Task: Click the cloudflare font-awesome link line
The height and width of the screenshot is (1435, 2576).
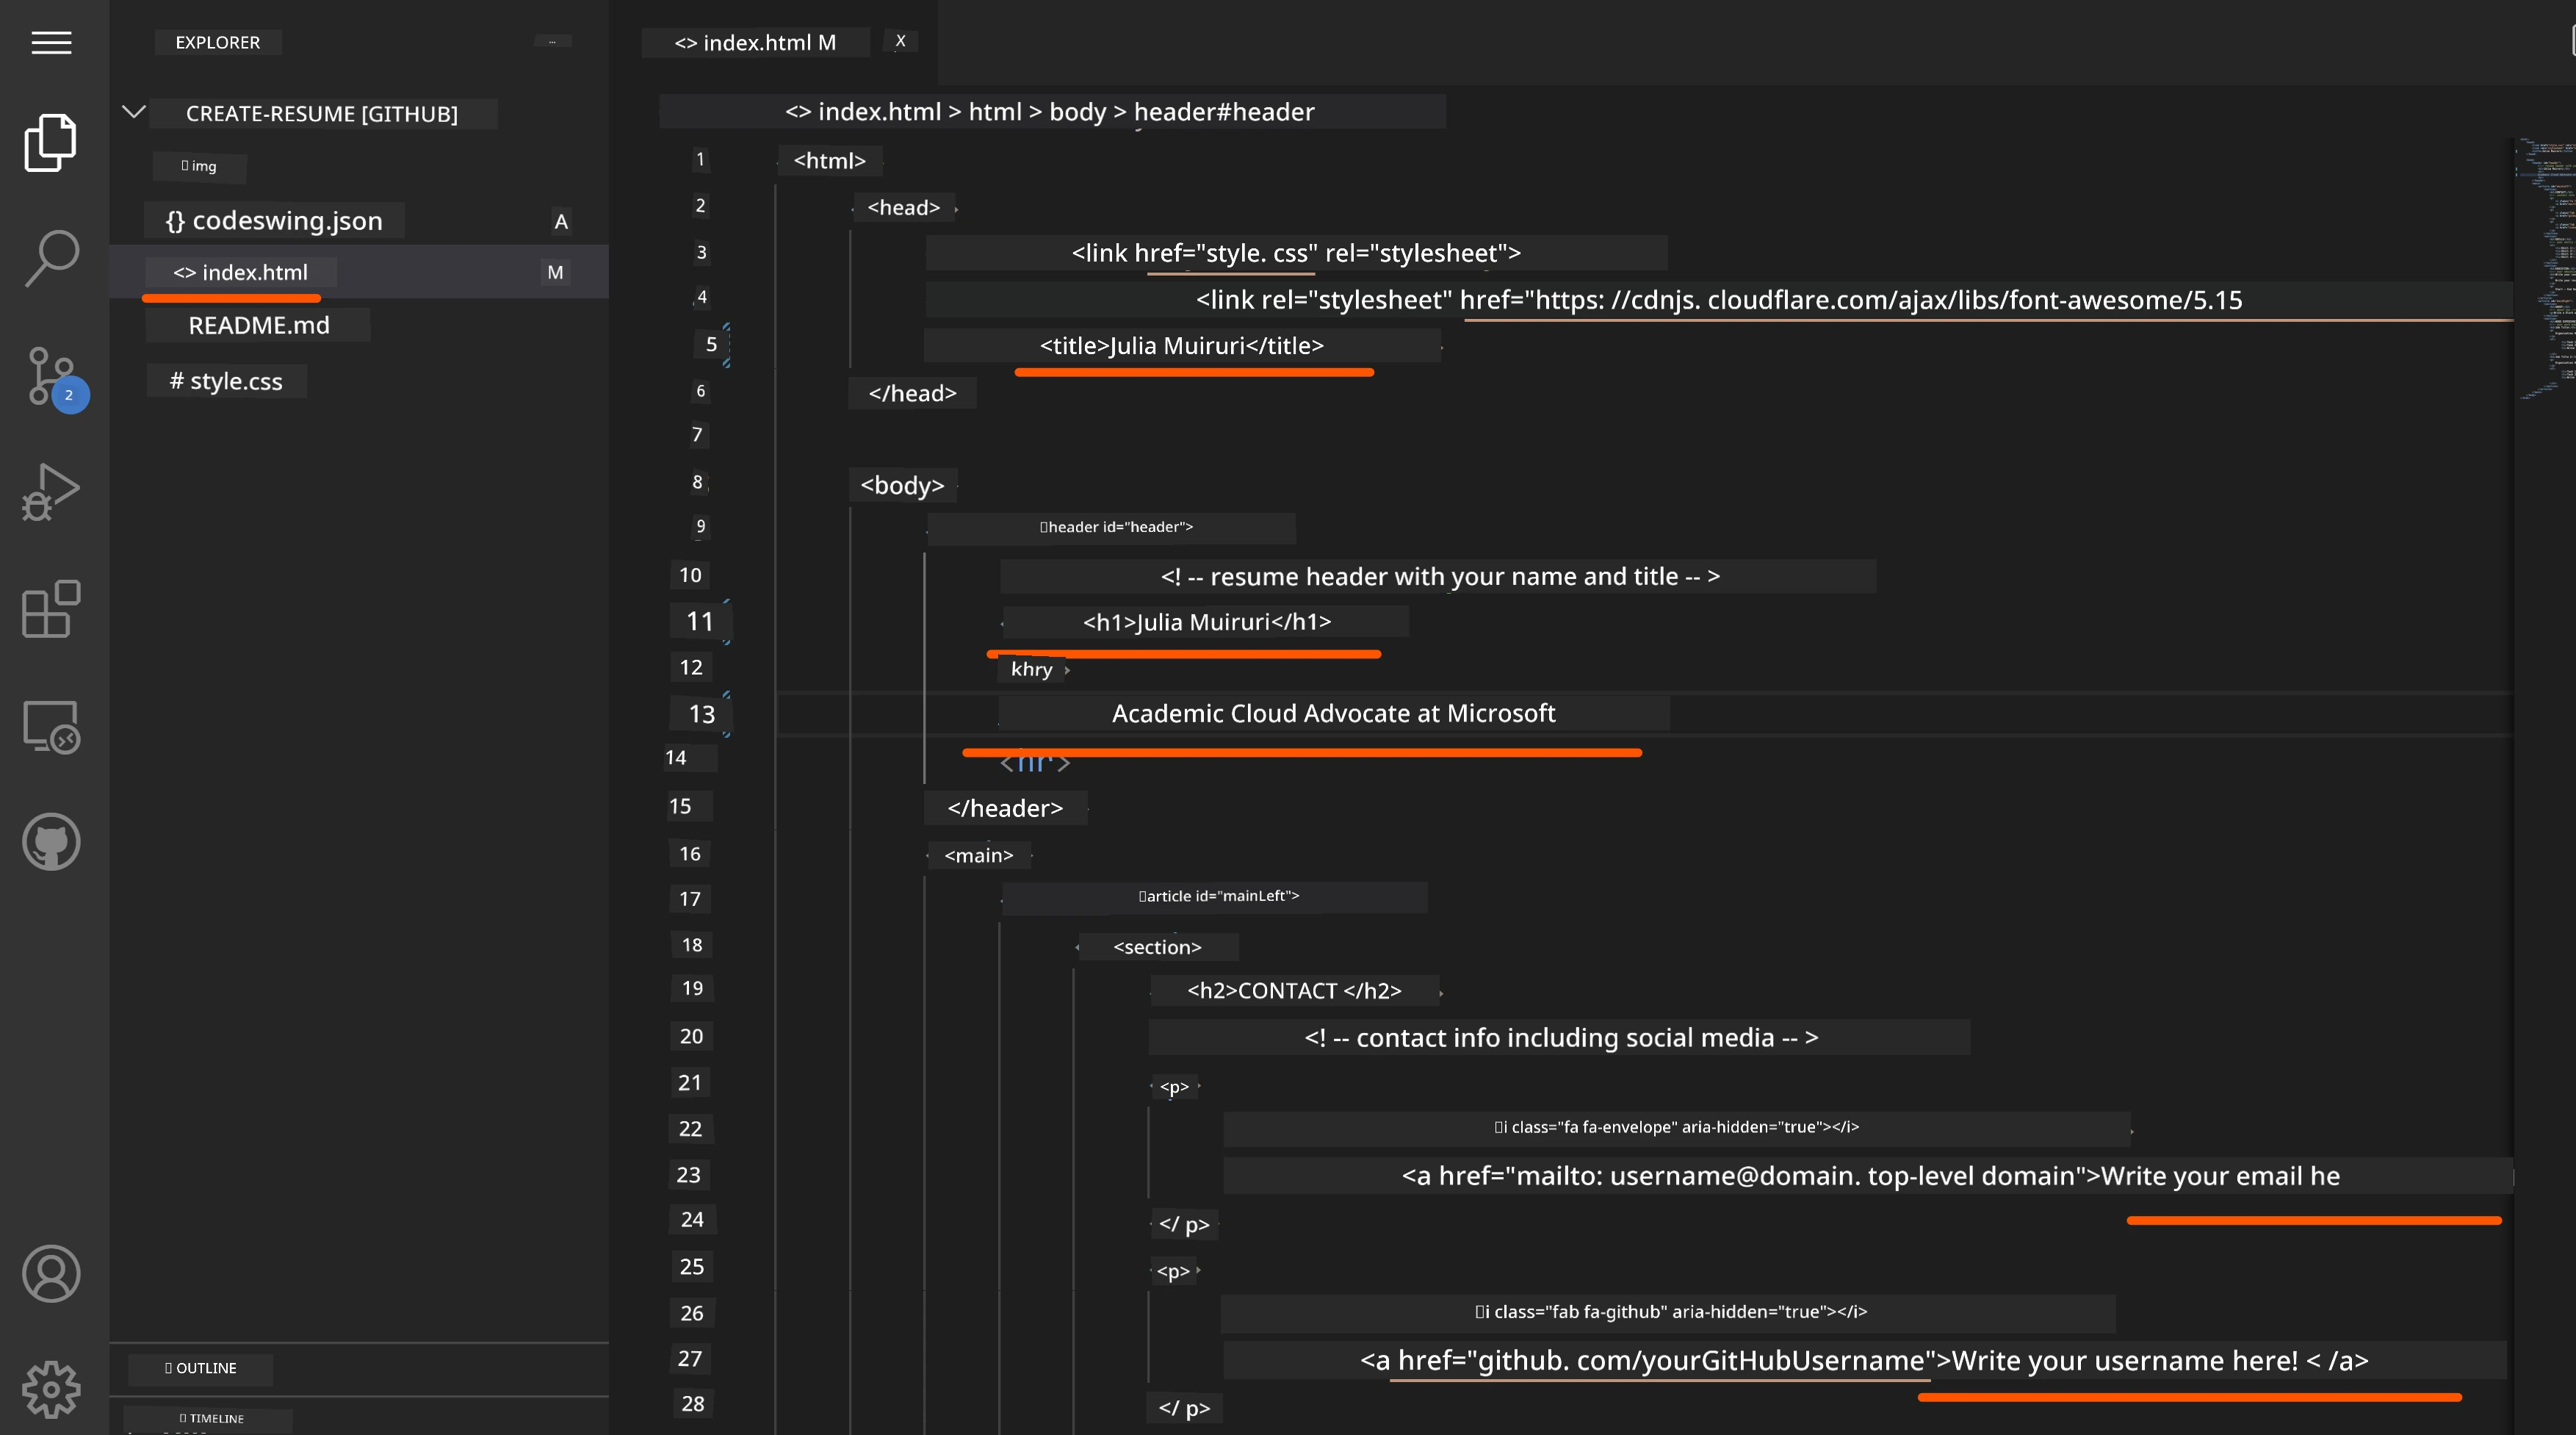Action: pyautogui.click(x=1719, y=300)
